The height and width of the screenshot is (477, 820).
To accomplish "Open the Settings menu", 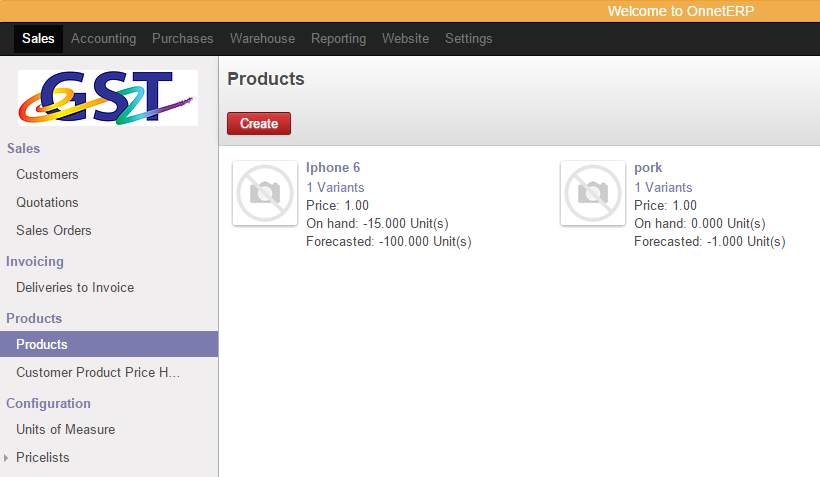I will (469, 39).
